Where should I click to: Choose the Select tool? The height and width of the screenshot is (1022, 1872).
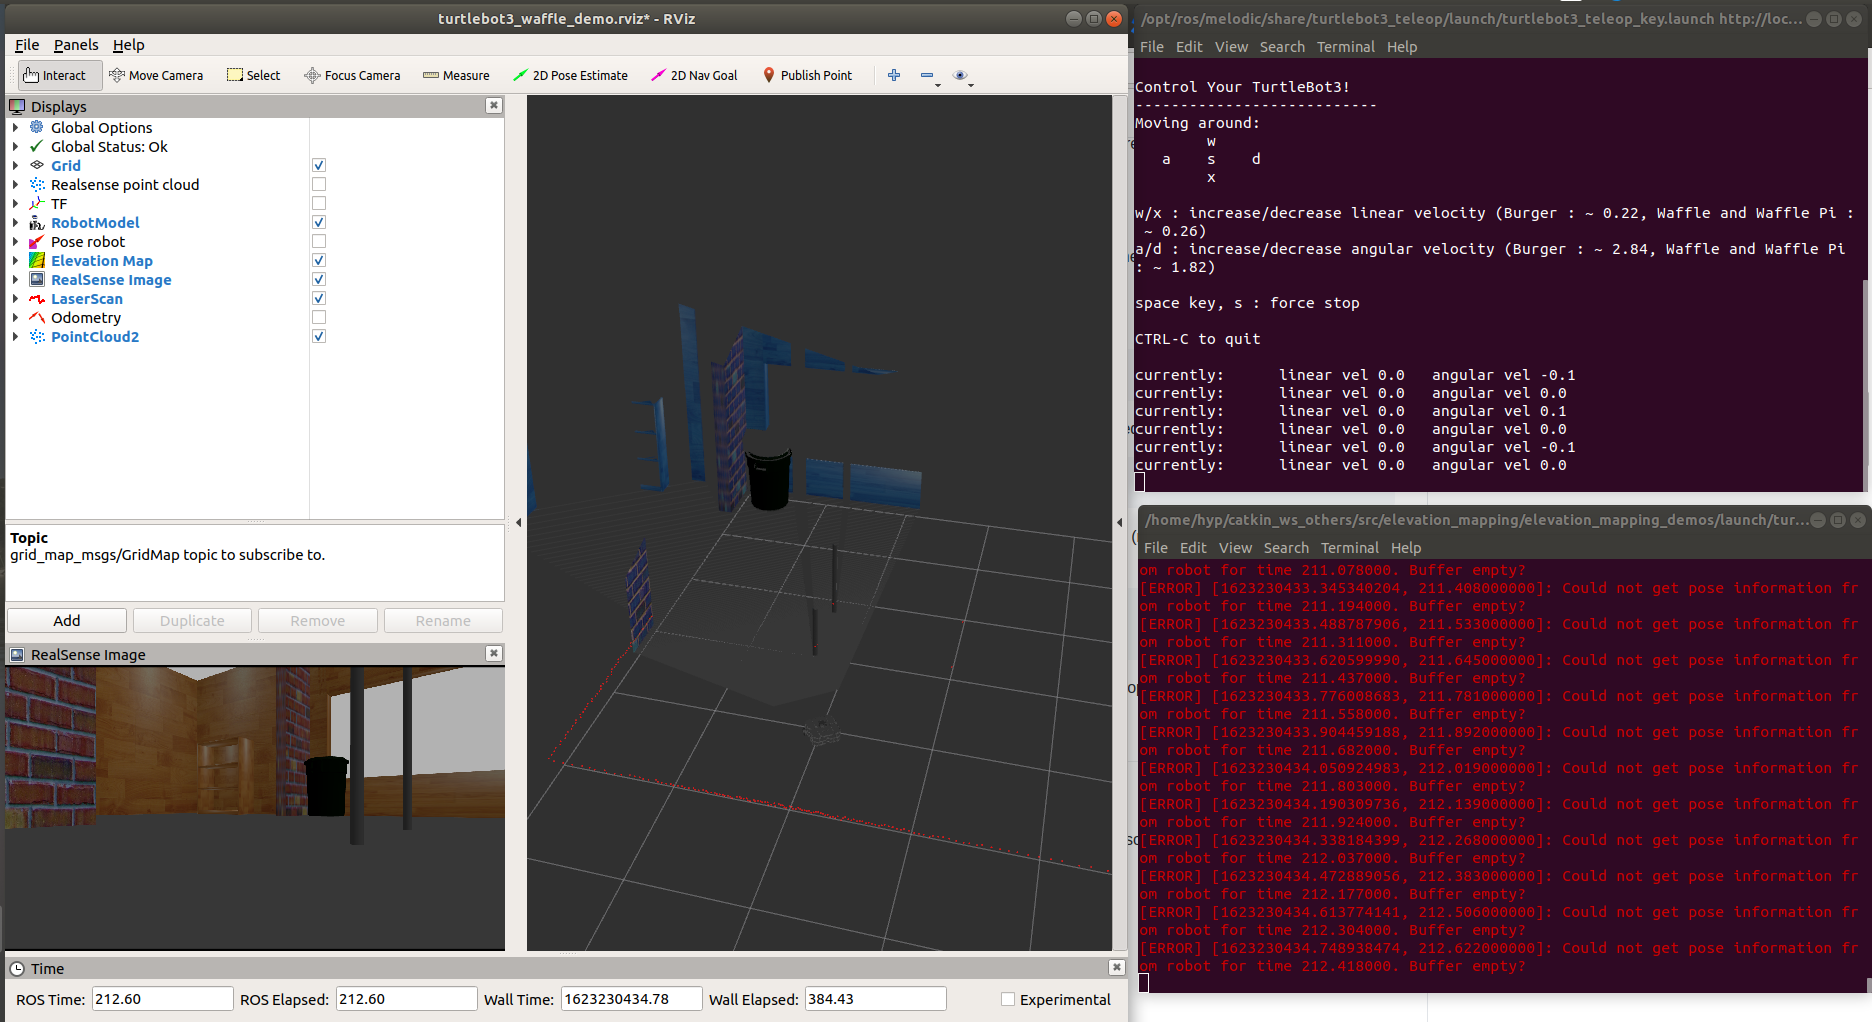[254, 75]
